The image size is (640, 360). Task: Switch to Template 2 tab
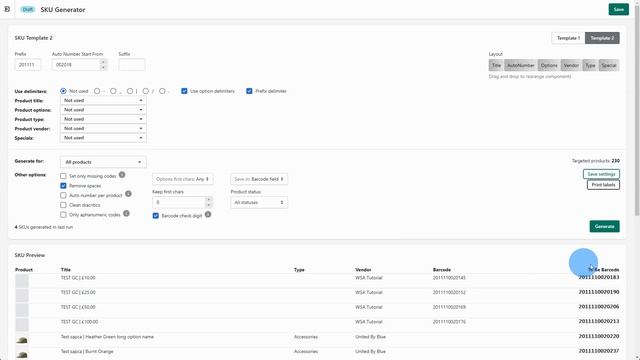(x=602, y=38)
